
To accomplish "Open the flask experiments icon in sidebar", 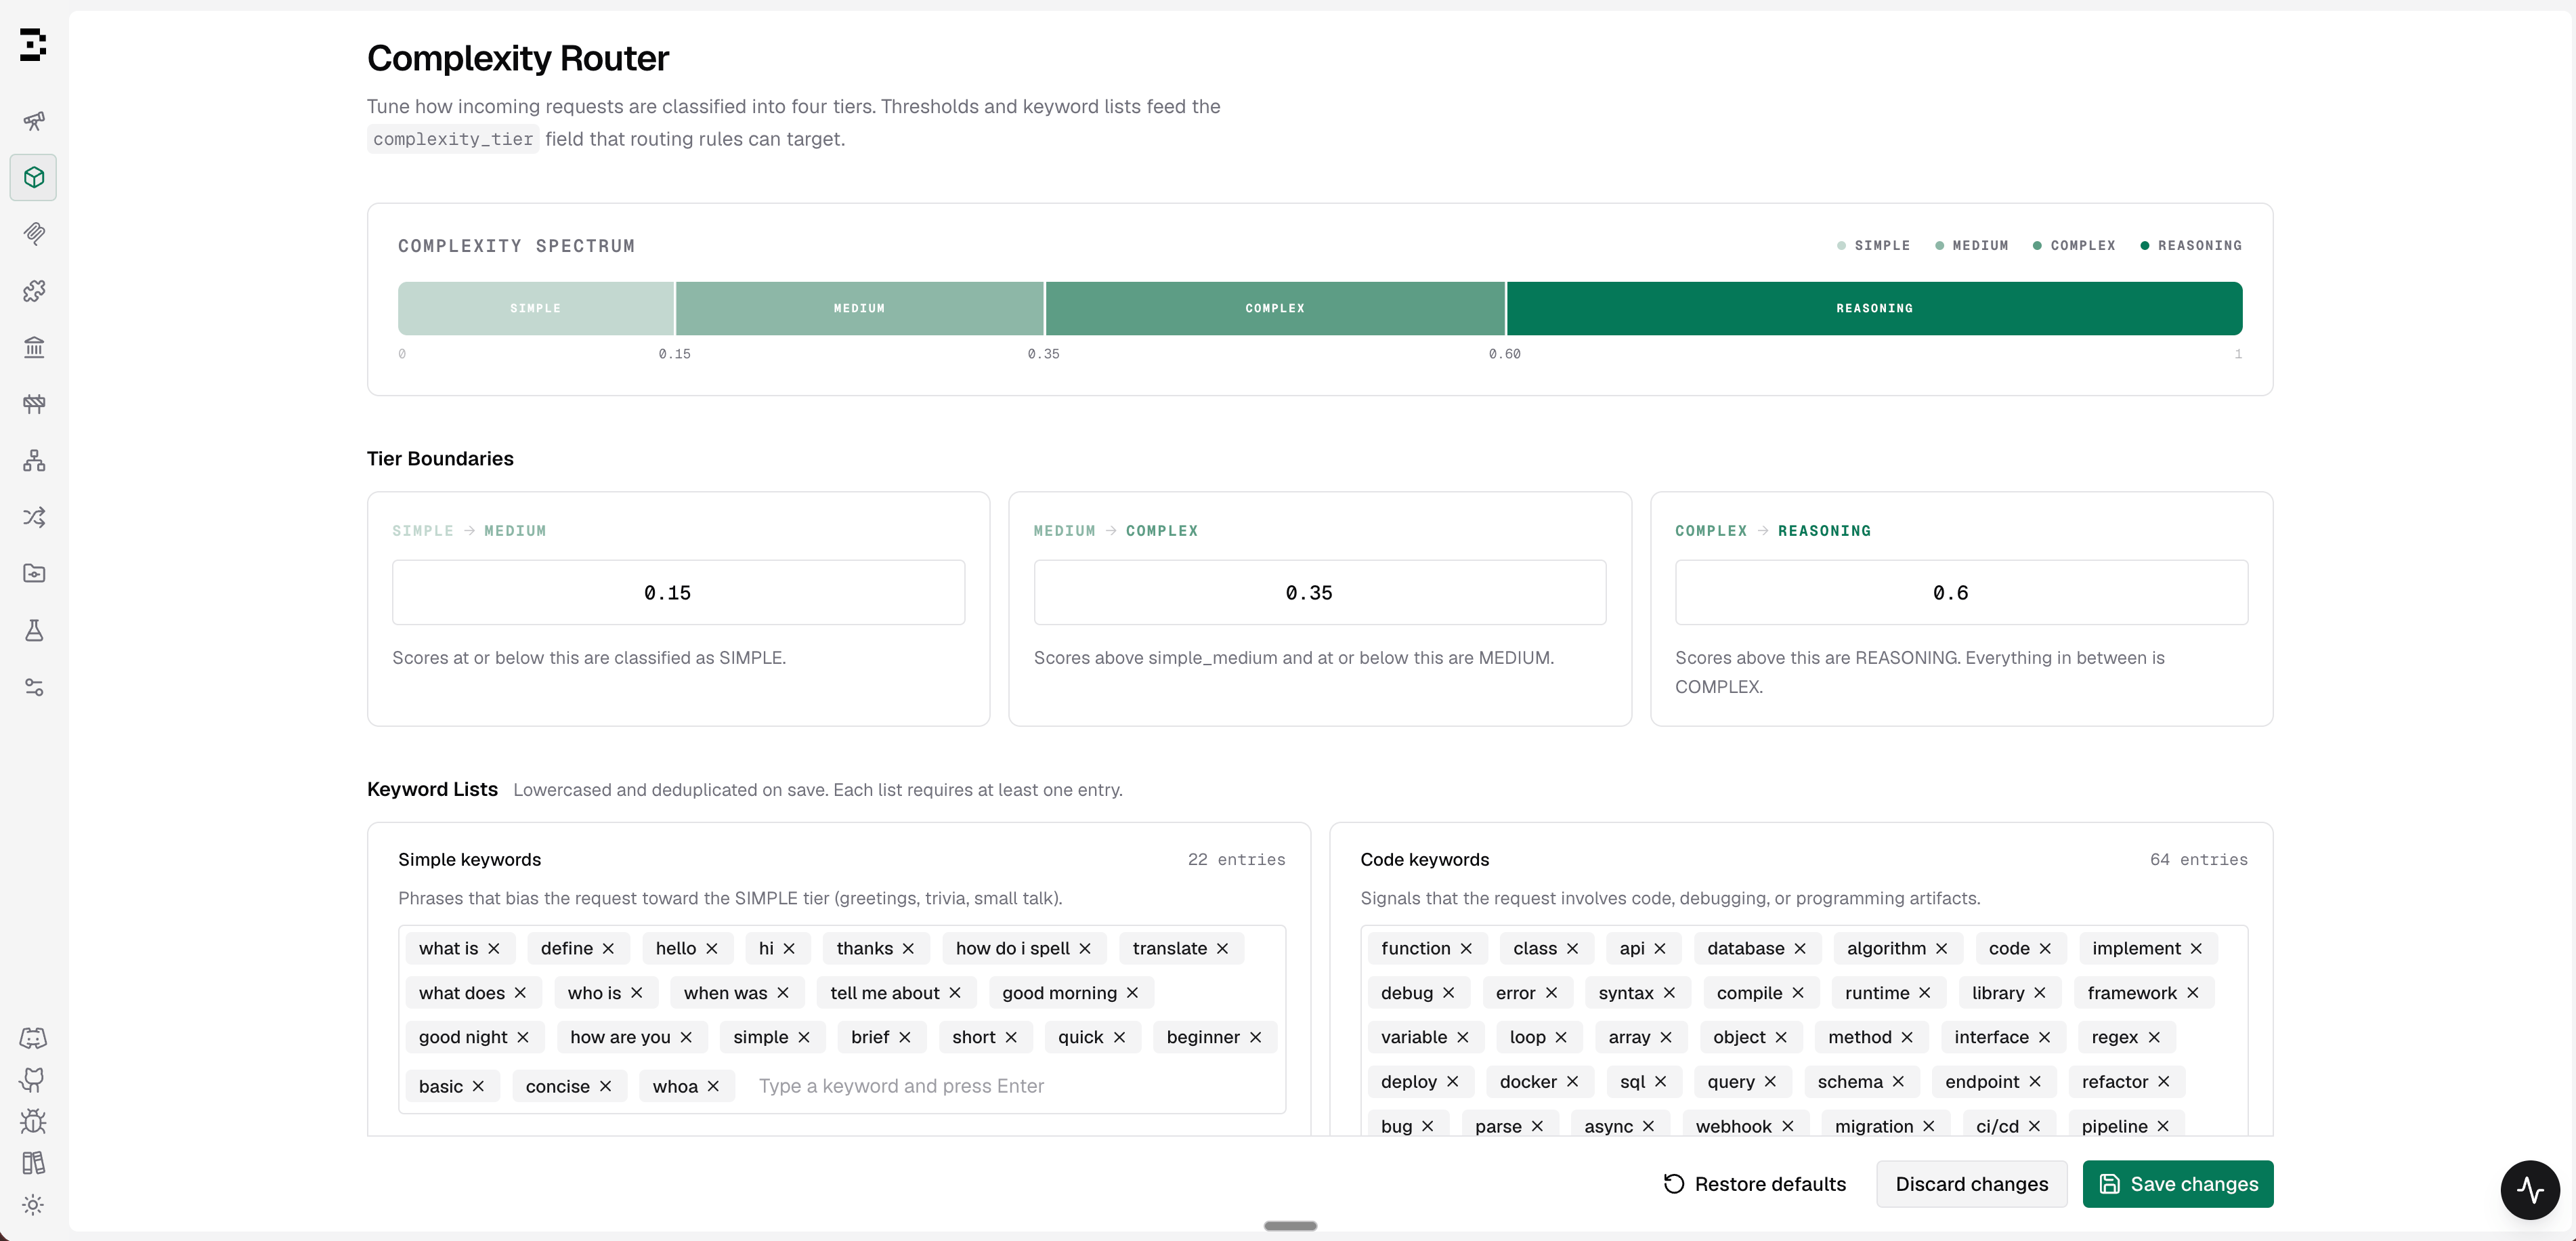I will click(x=34, y=630).
